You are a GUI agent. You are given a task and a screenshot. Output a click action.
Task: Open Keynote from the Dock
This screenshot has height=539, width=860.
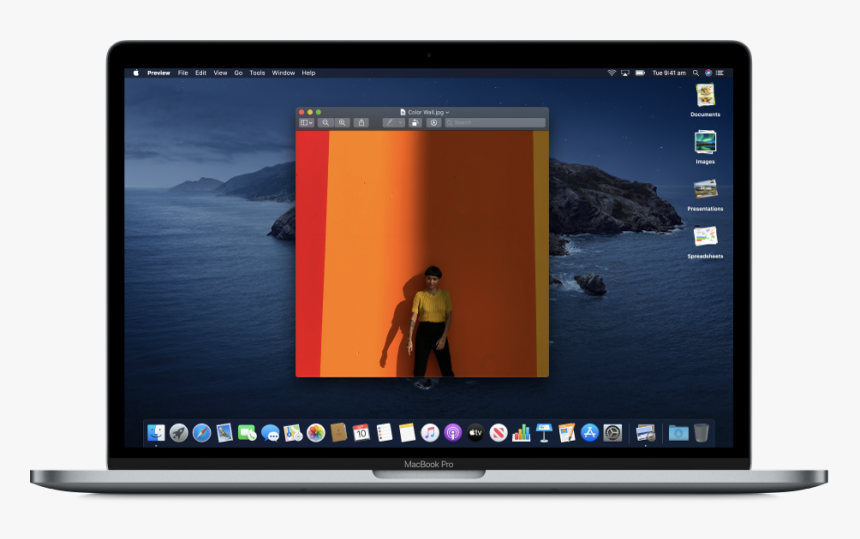click(x=544, y=433)
